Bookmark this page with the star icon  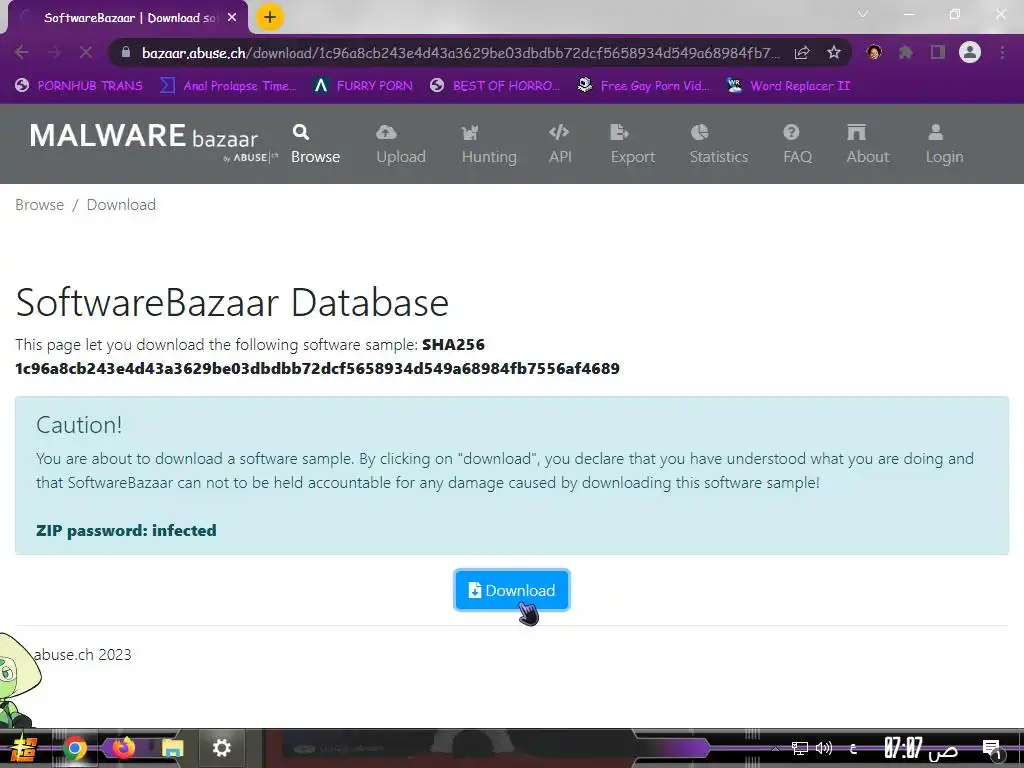coord(833,52)
